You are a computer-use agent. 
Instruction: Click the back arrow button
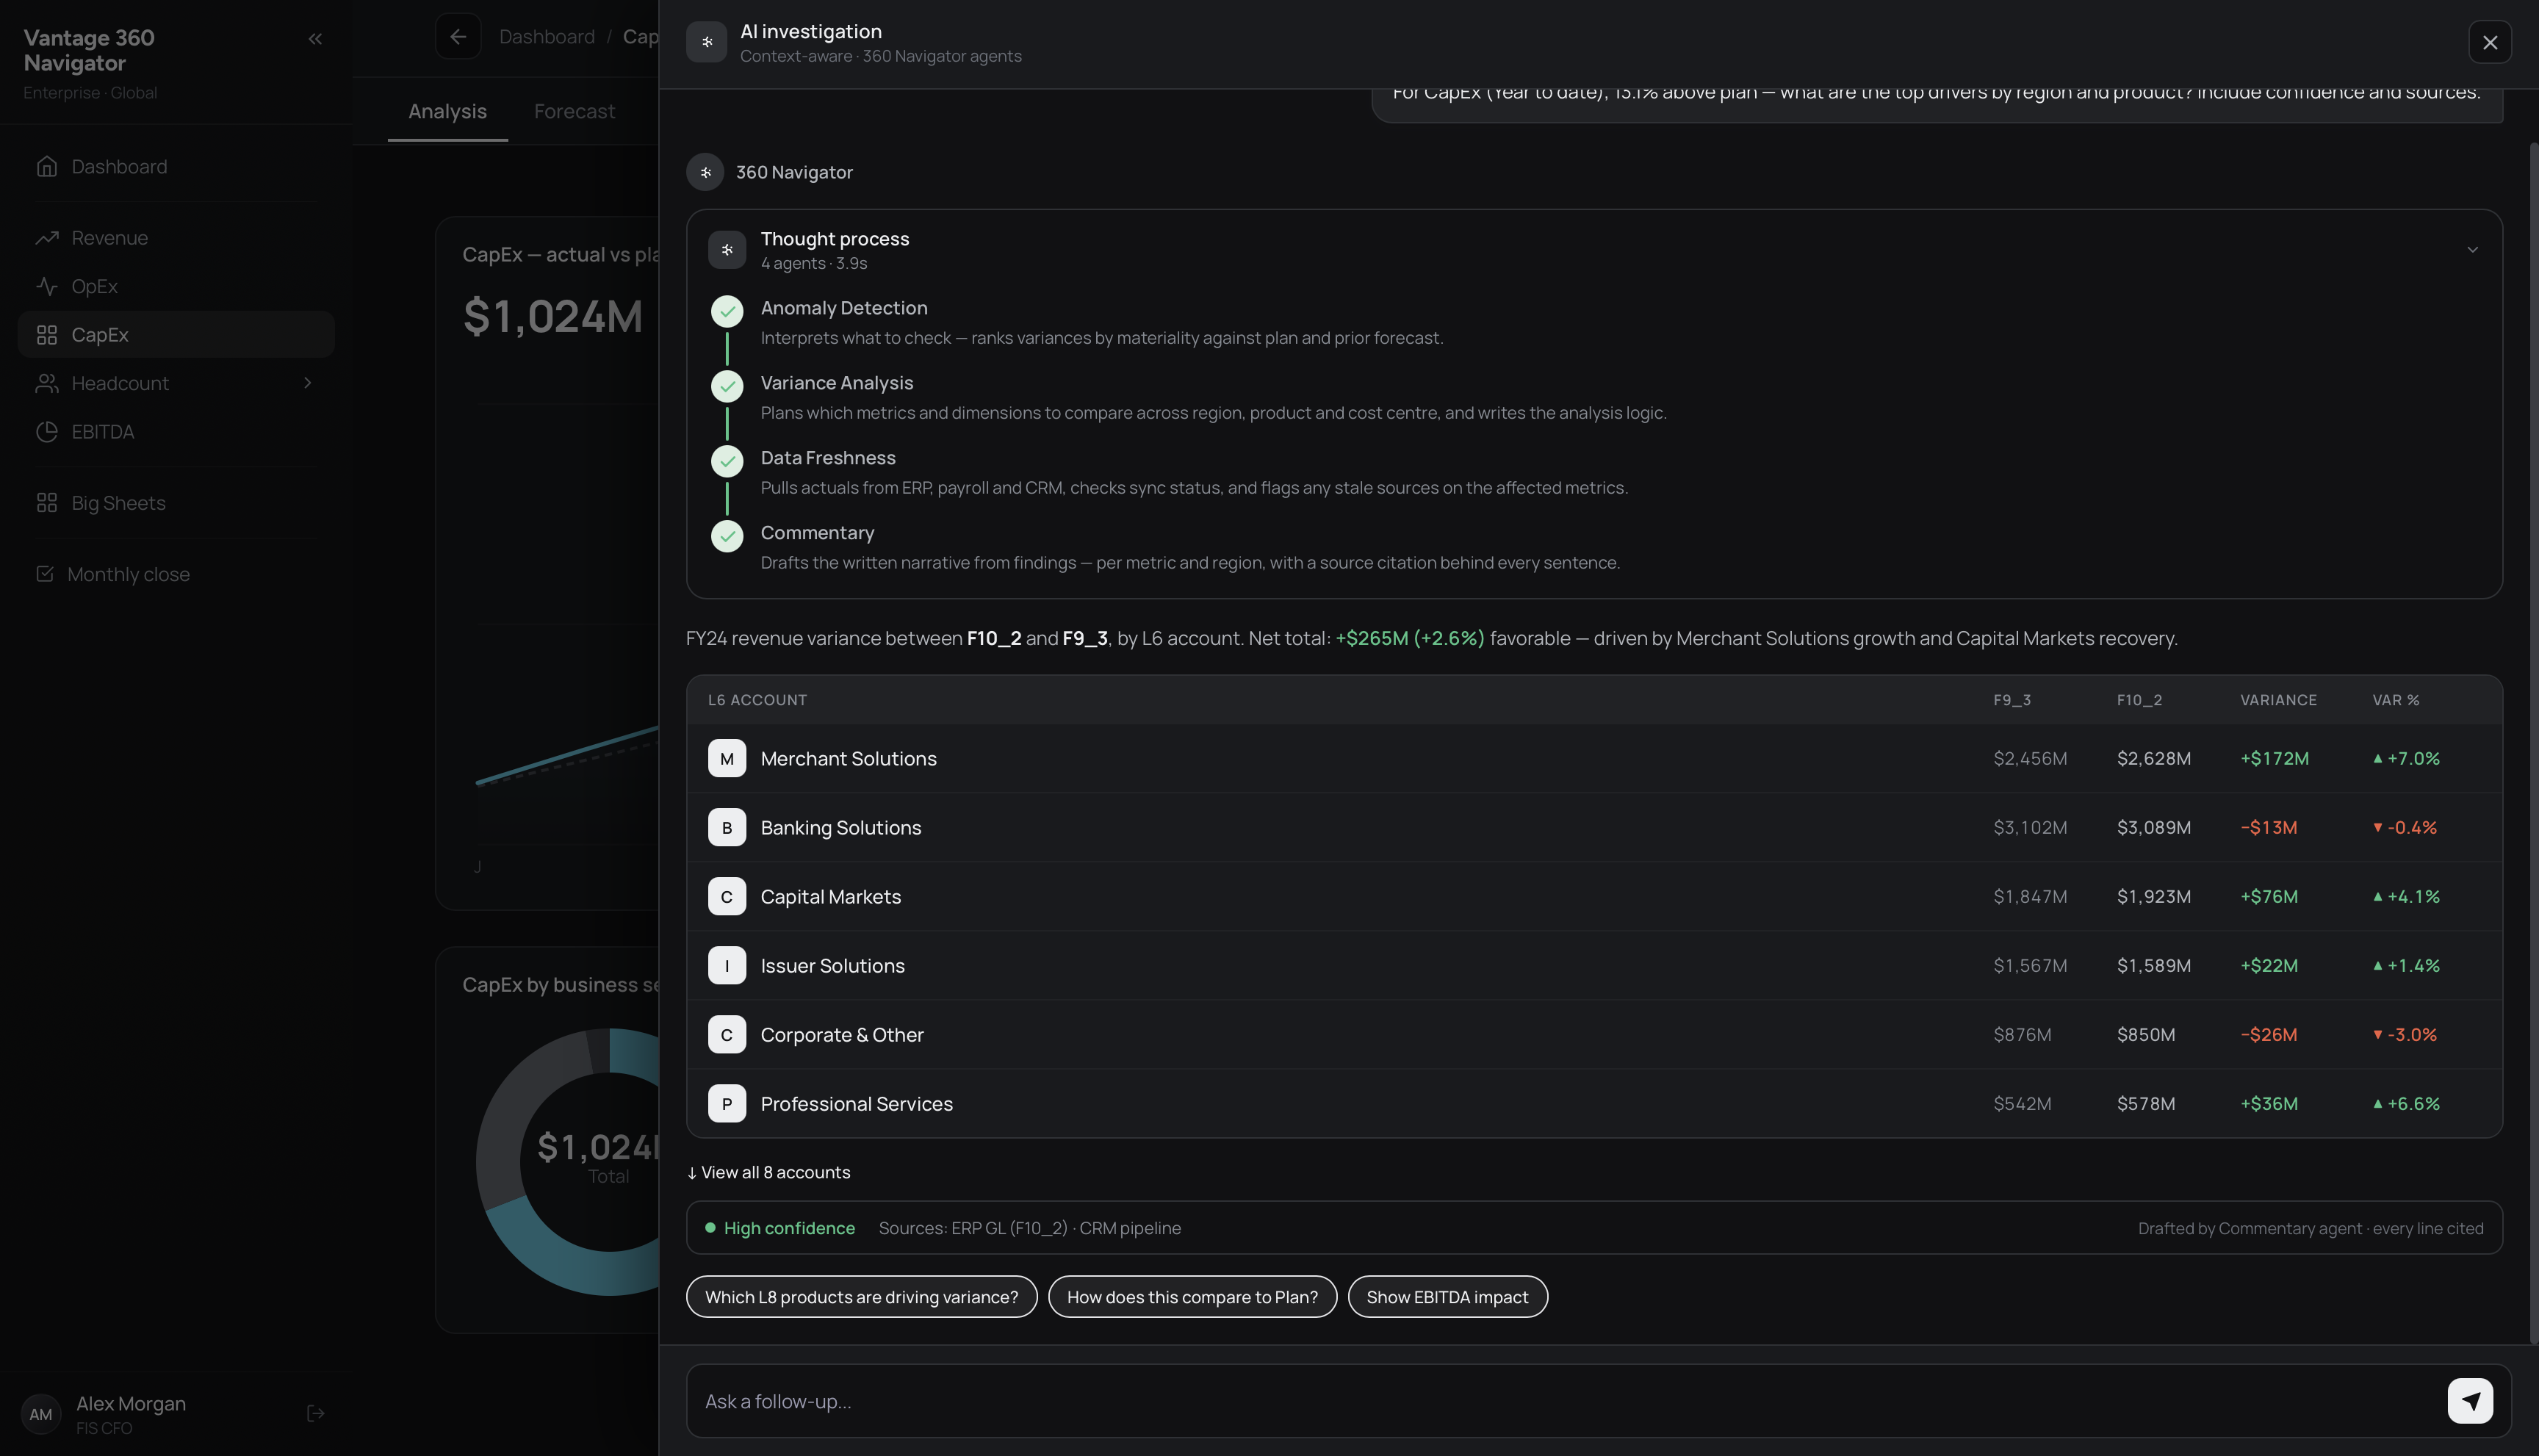pyautogui.click(x=458, y=37)
